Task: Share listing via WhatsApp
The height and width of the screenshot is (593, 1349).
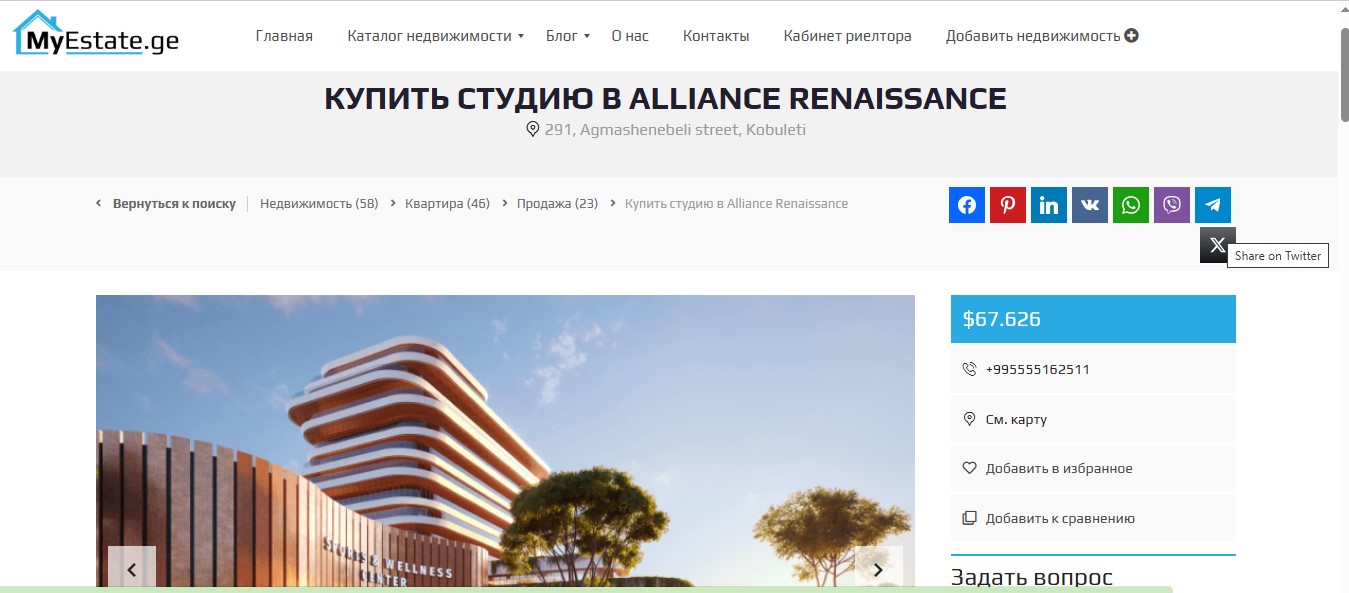Action: pyautogui.click(x=1131, y=205)
